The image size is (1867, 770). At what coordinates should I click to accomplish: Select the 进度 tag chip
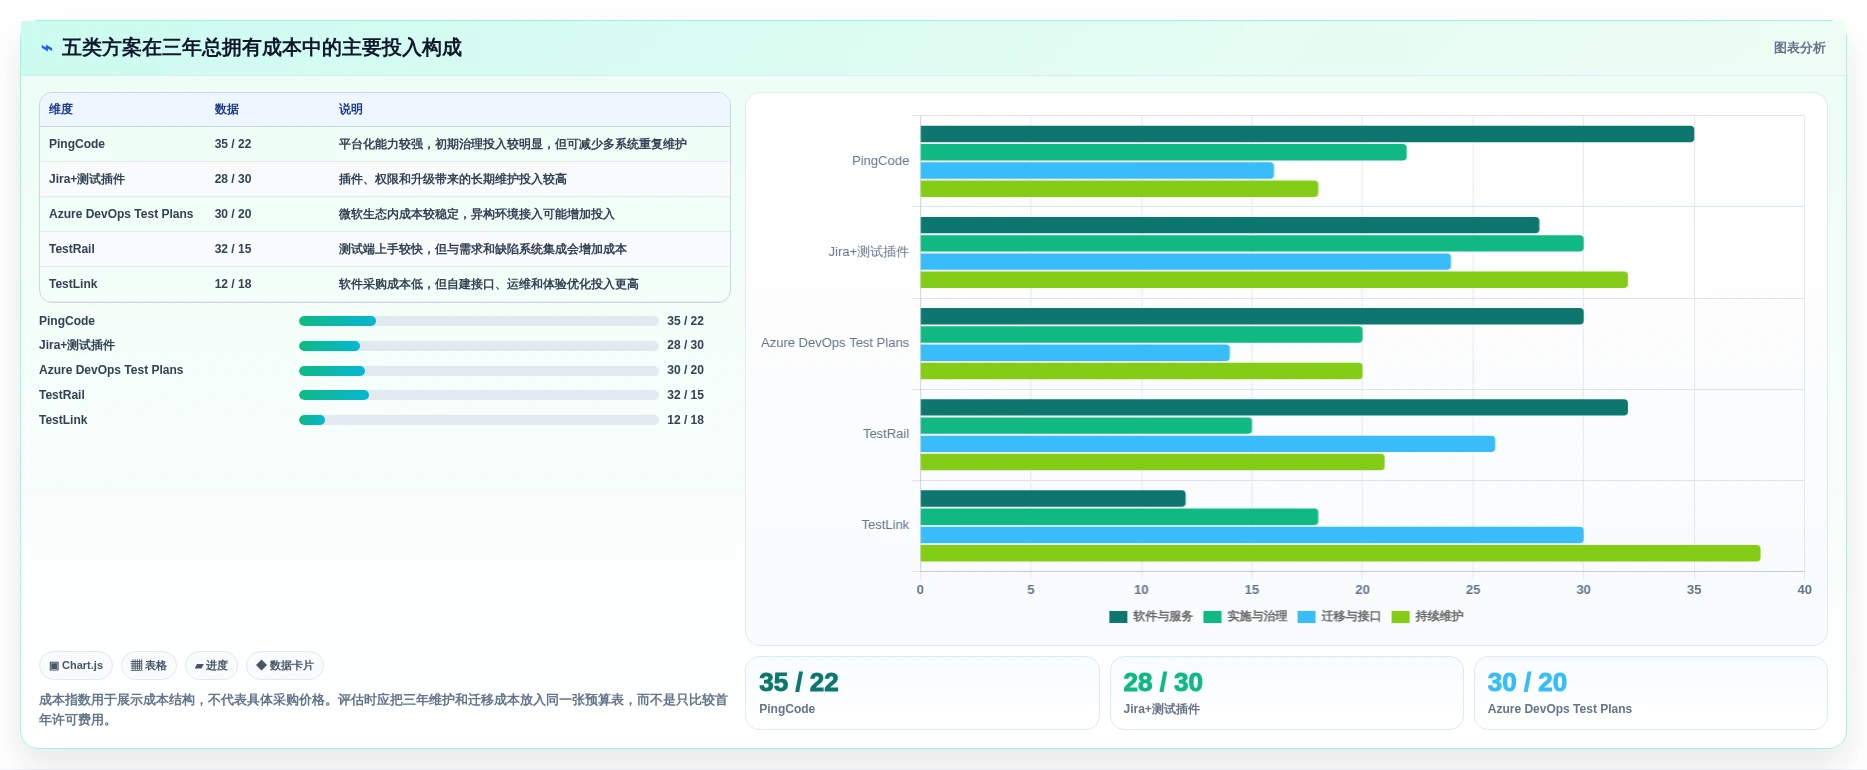211,665
